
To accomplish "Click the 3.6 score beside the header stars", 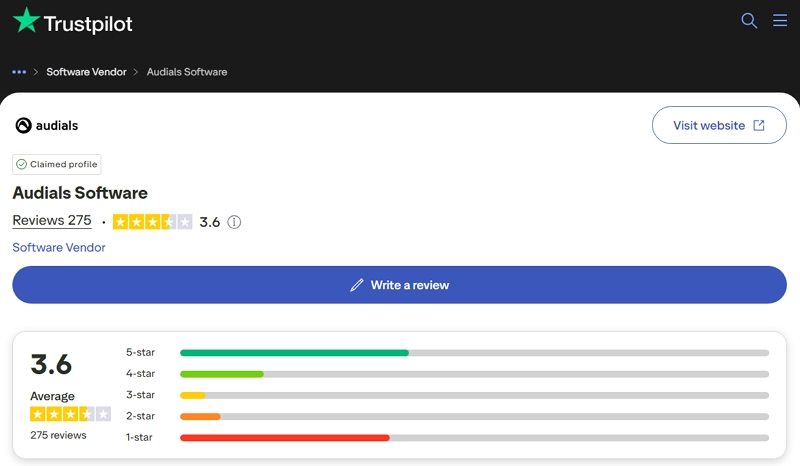I will [210, 222].
